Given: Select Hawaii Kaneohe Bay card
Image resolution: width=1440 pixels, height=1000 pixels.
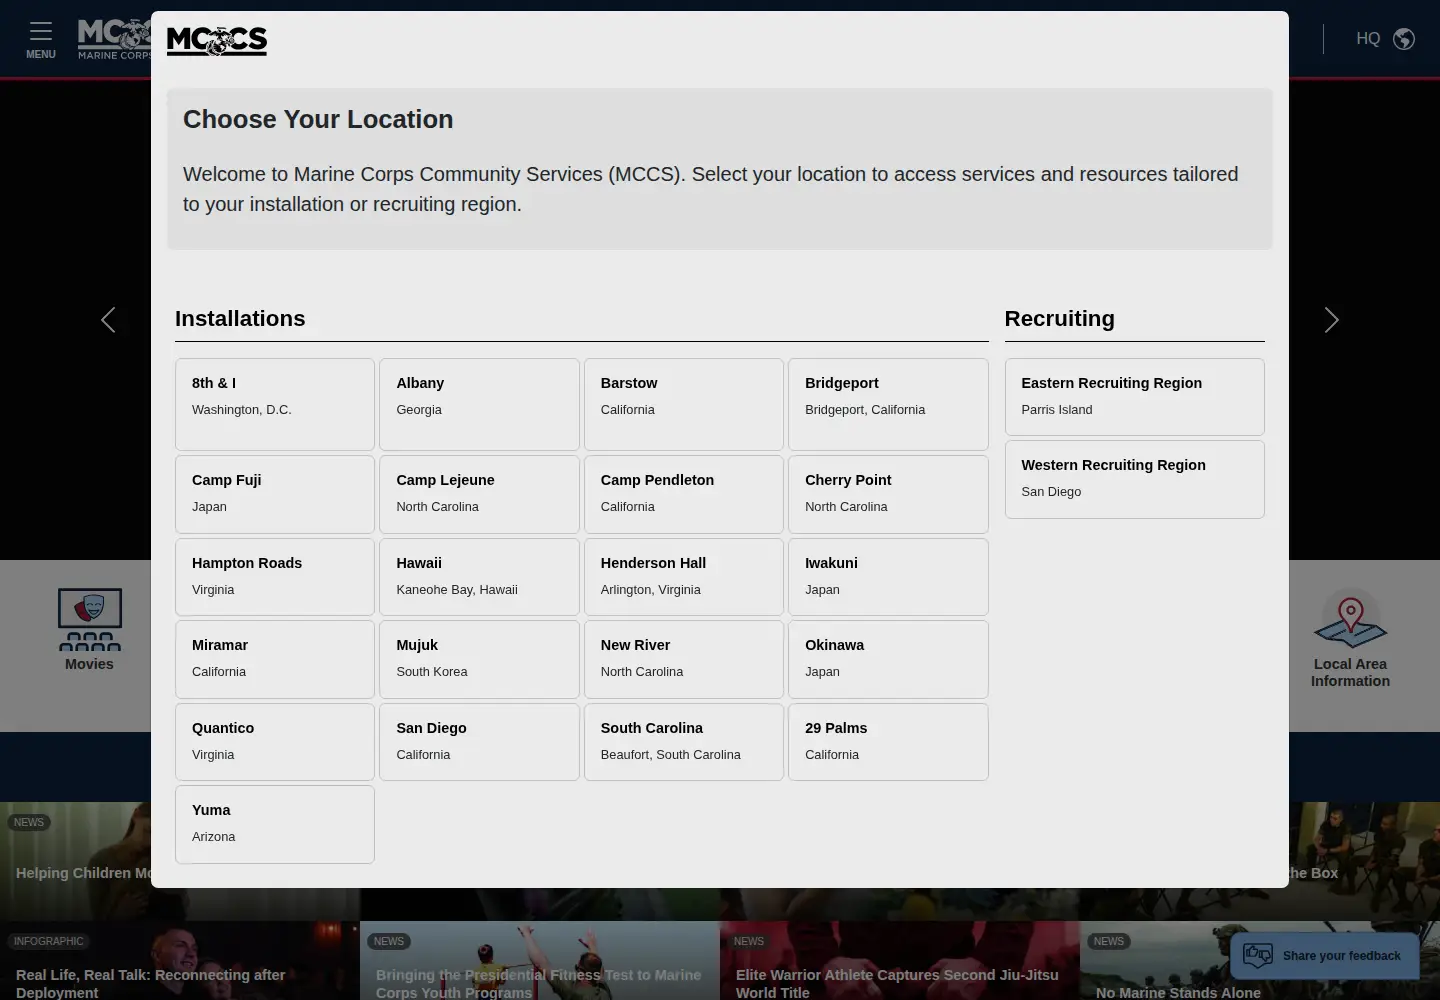Looking at the screenshot, I should [479, 577].
